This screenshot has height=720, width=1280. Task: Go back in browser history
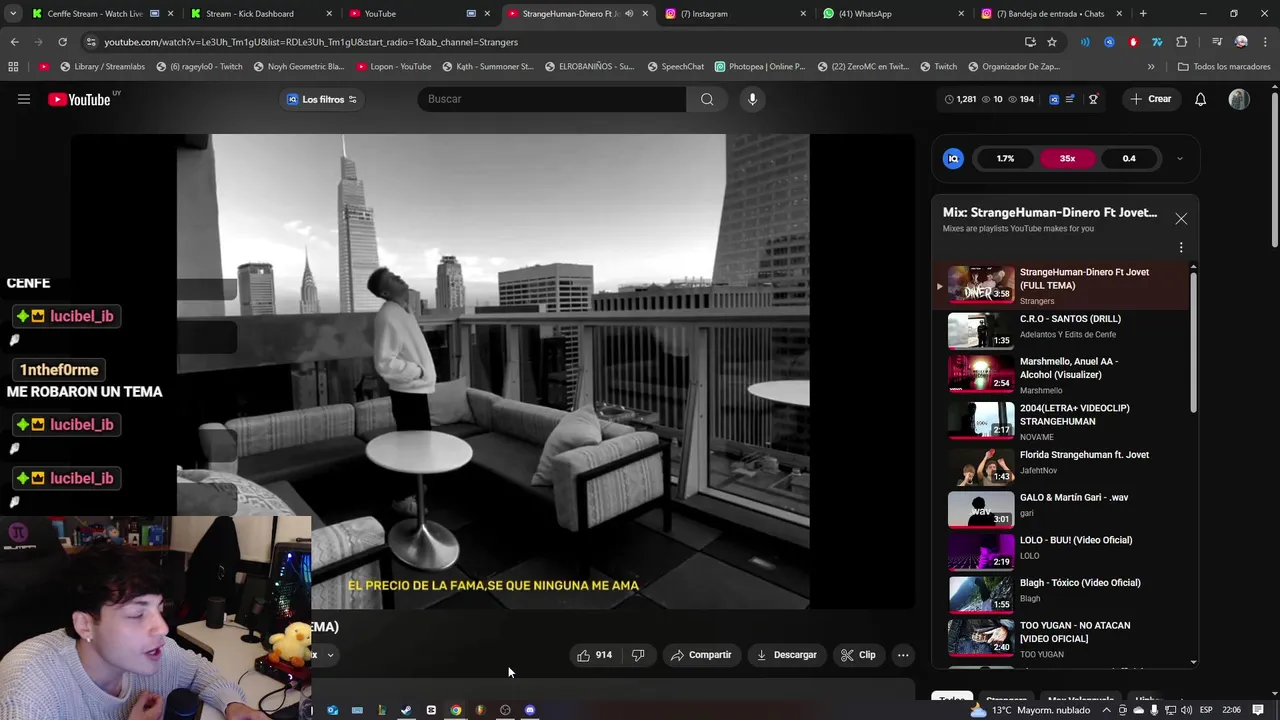click(x=14, y=42)
